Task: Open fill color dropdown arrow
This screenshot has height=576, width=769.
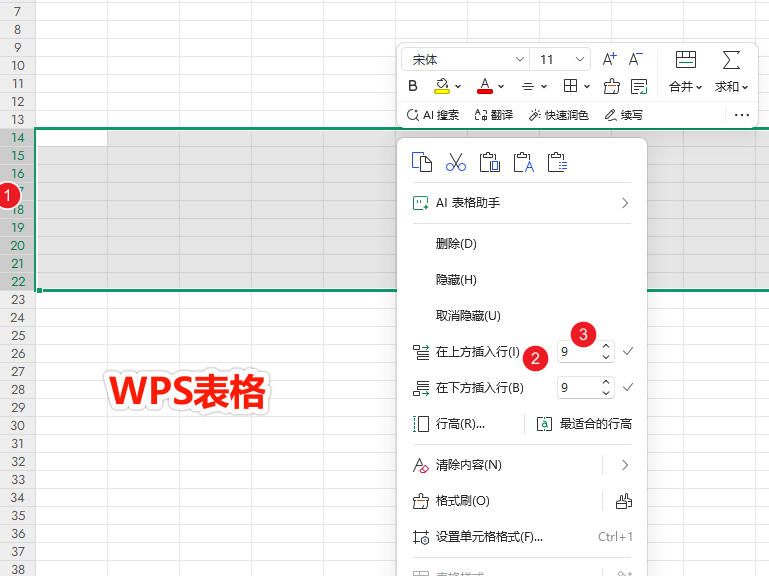Action: tap(458, 87)
